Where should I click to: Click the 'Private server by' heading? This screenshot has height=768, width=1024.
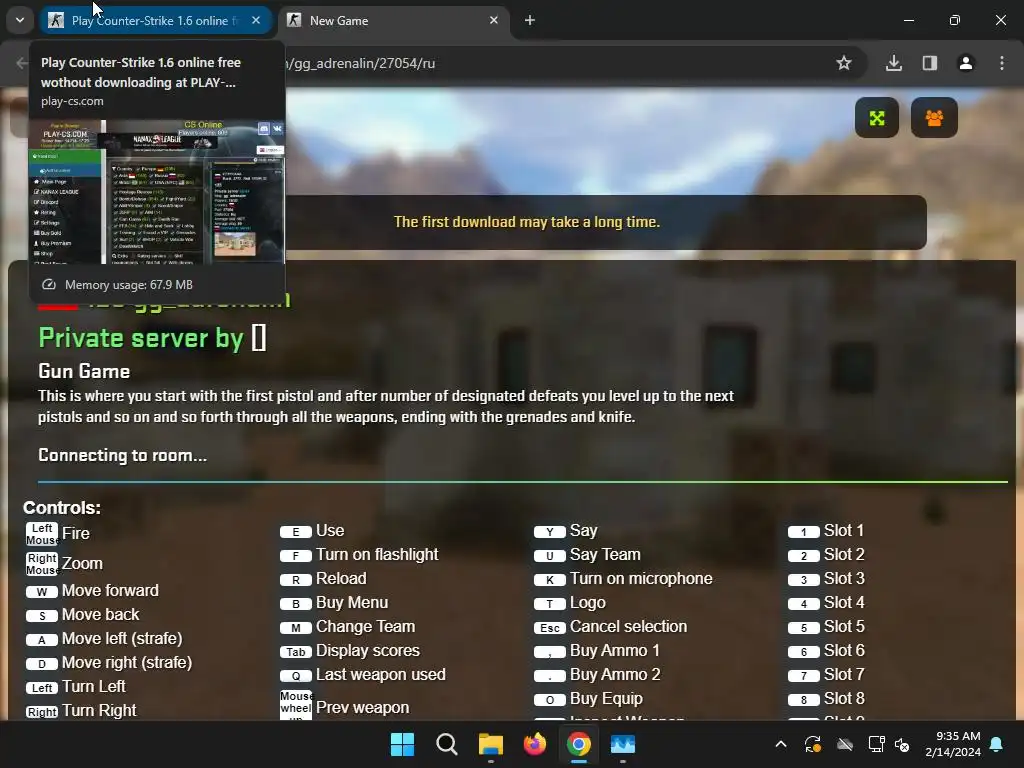point(140,338)
